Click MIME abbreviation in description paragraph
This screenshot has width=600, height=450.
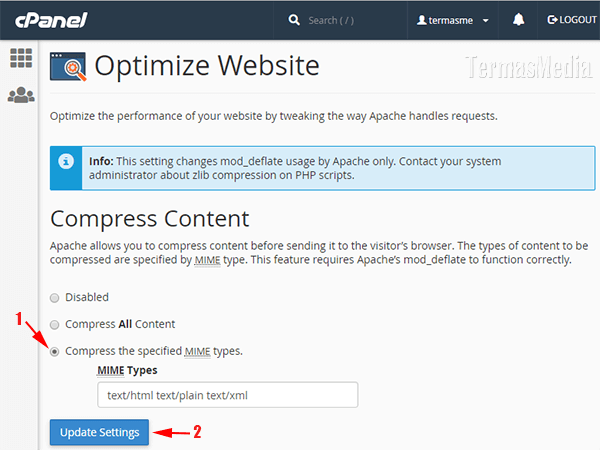pos(207,260)
